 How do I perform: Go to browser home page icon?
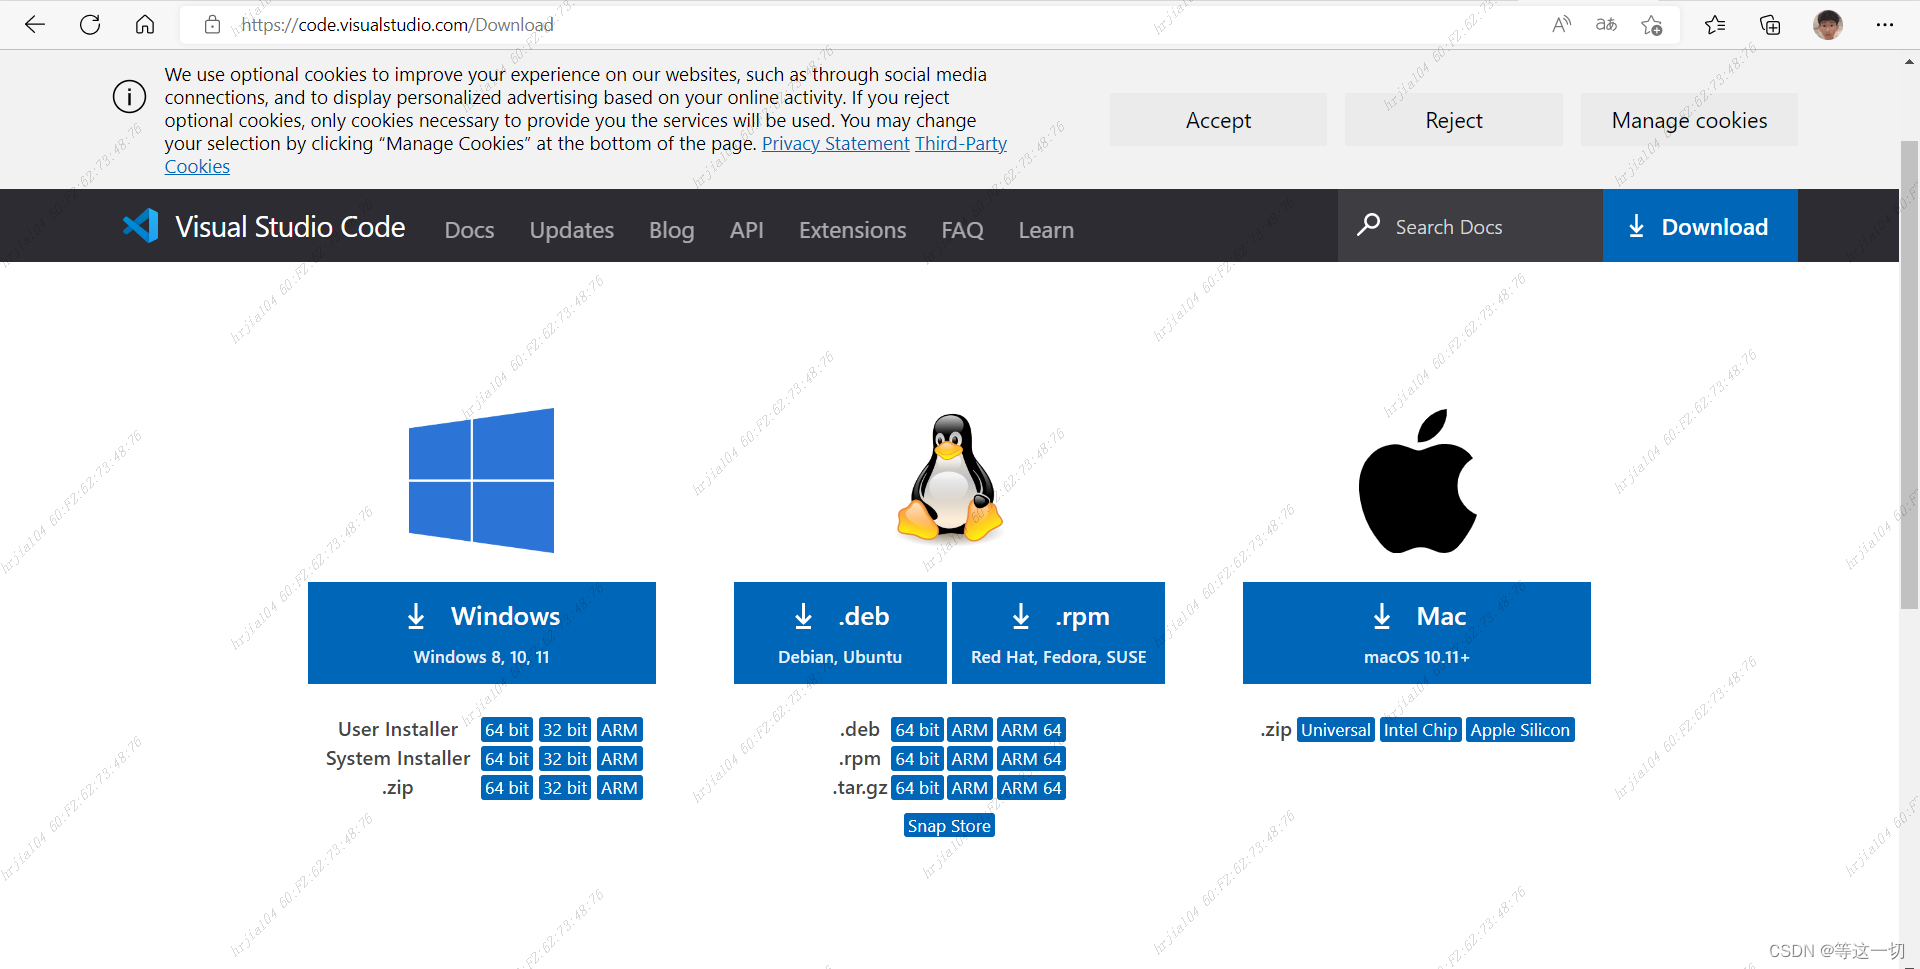pyautogui.click(x=145, y=25)
